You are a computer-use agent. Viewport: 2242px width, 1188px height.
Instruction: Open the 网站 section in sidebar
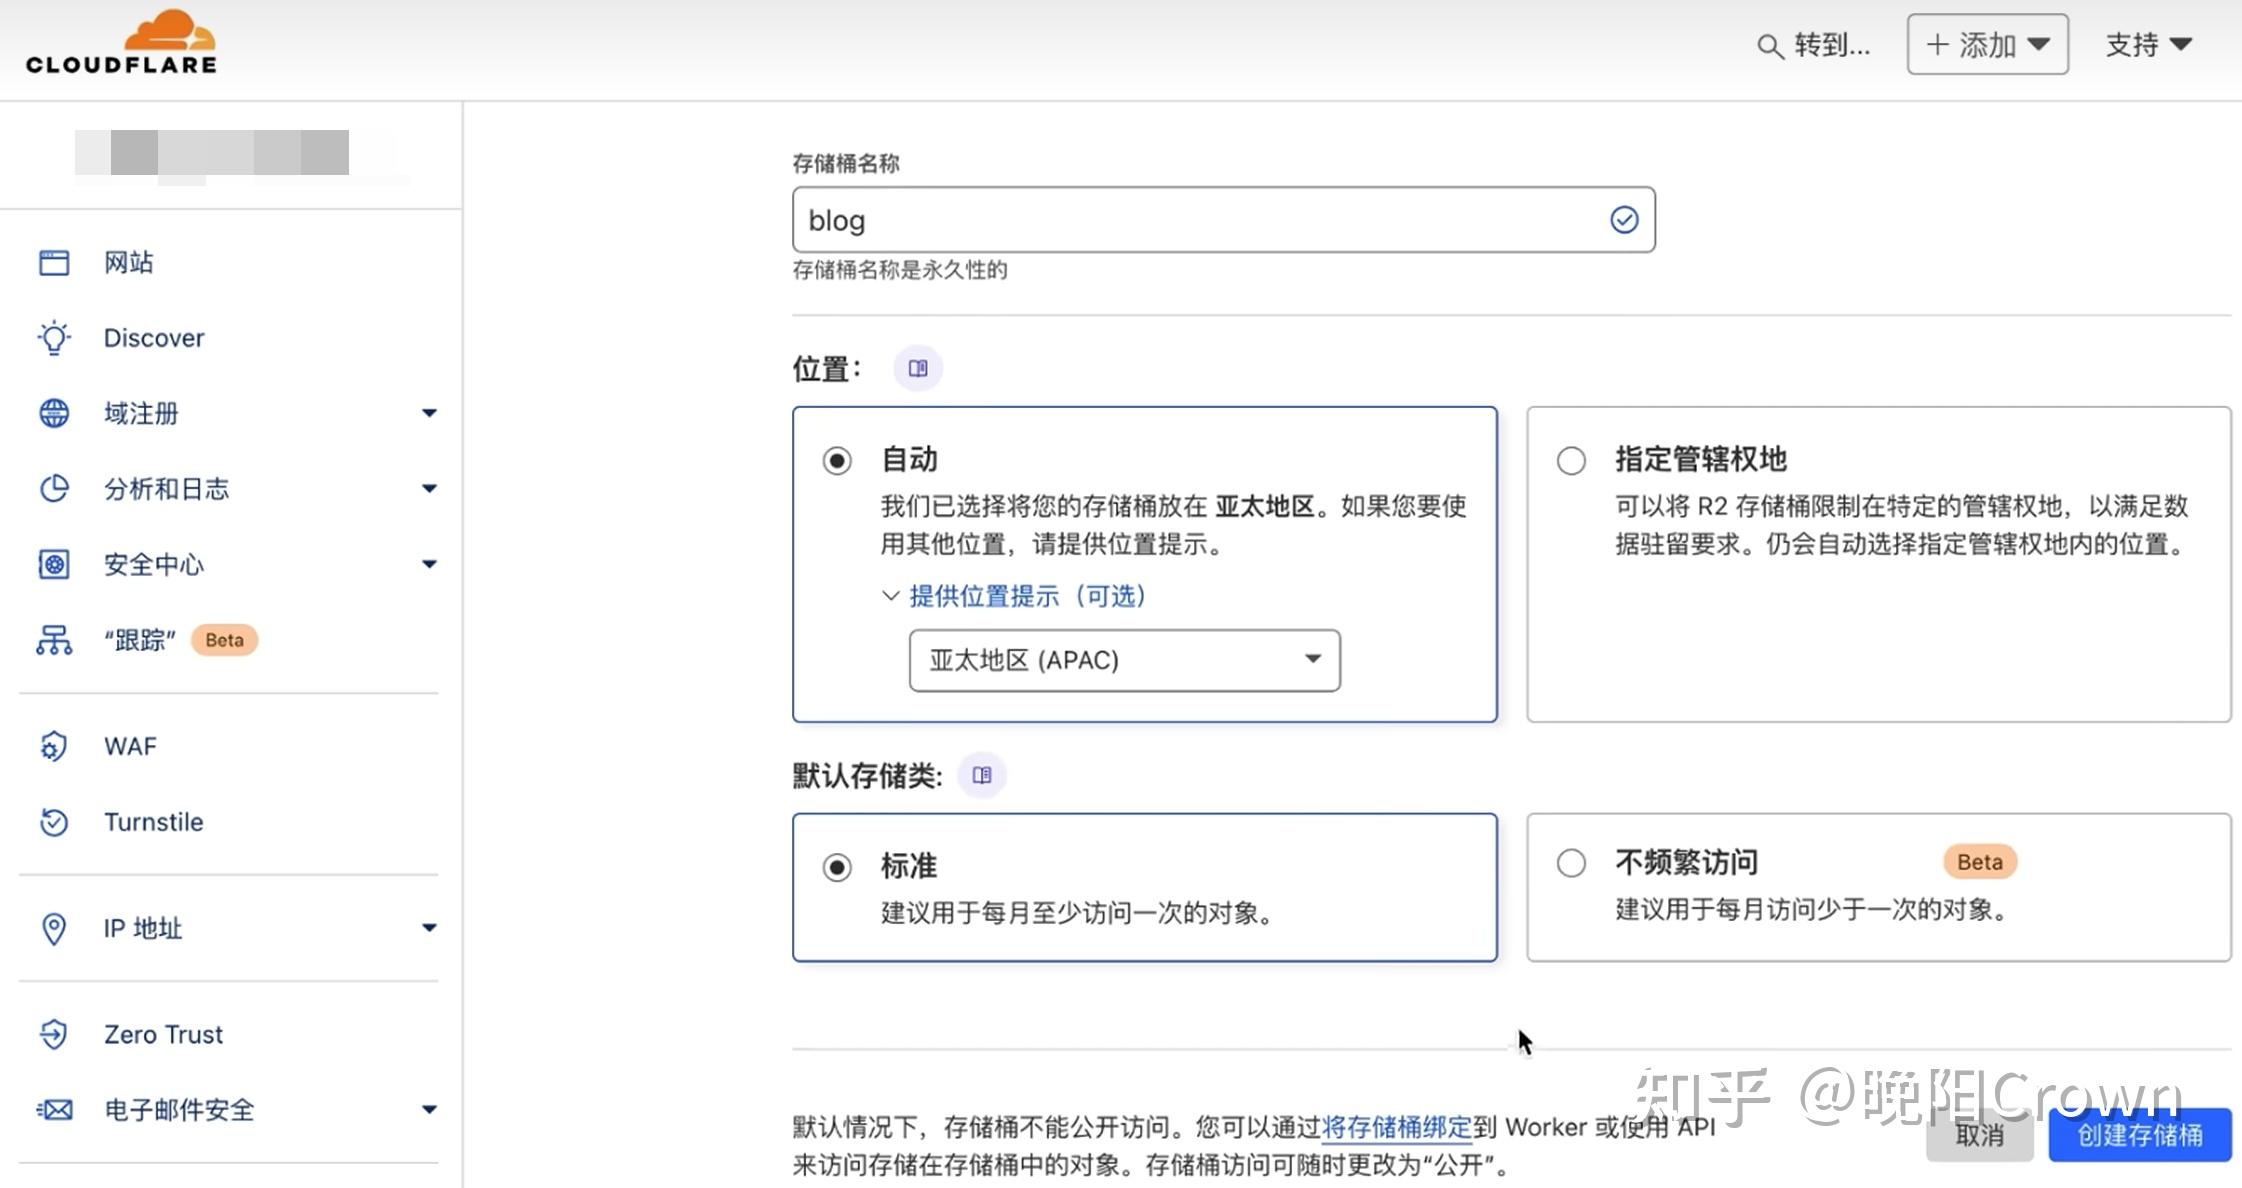[x=128, y=262]
